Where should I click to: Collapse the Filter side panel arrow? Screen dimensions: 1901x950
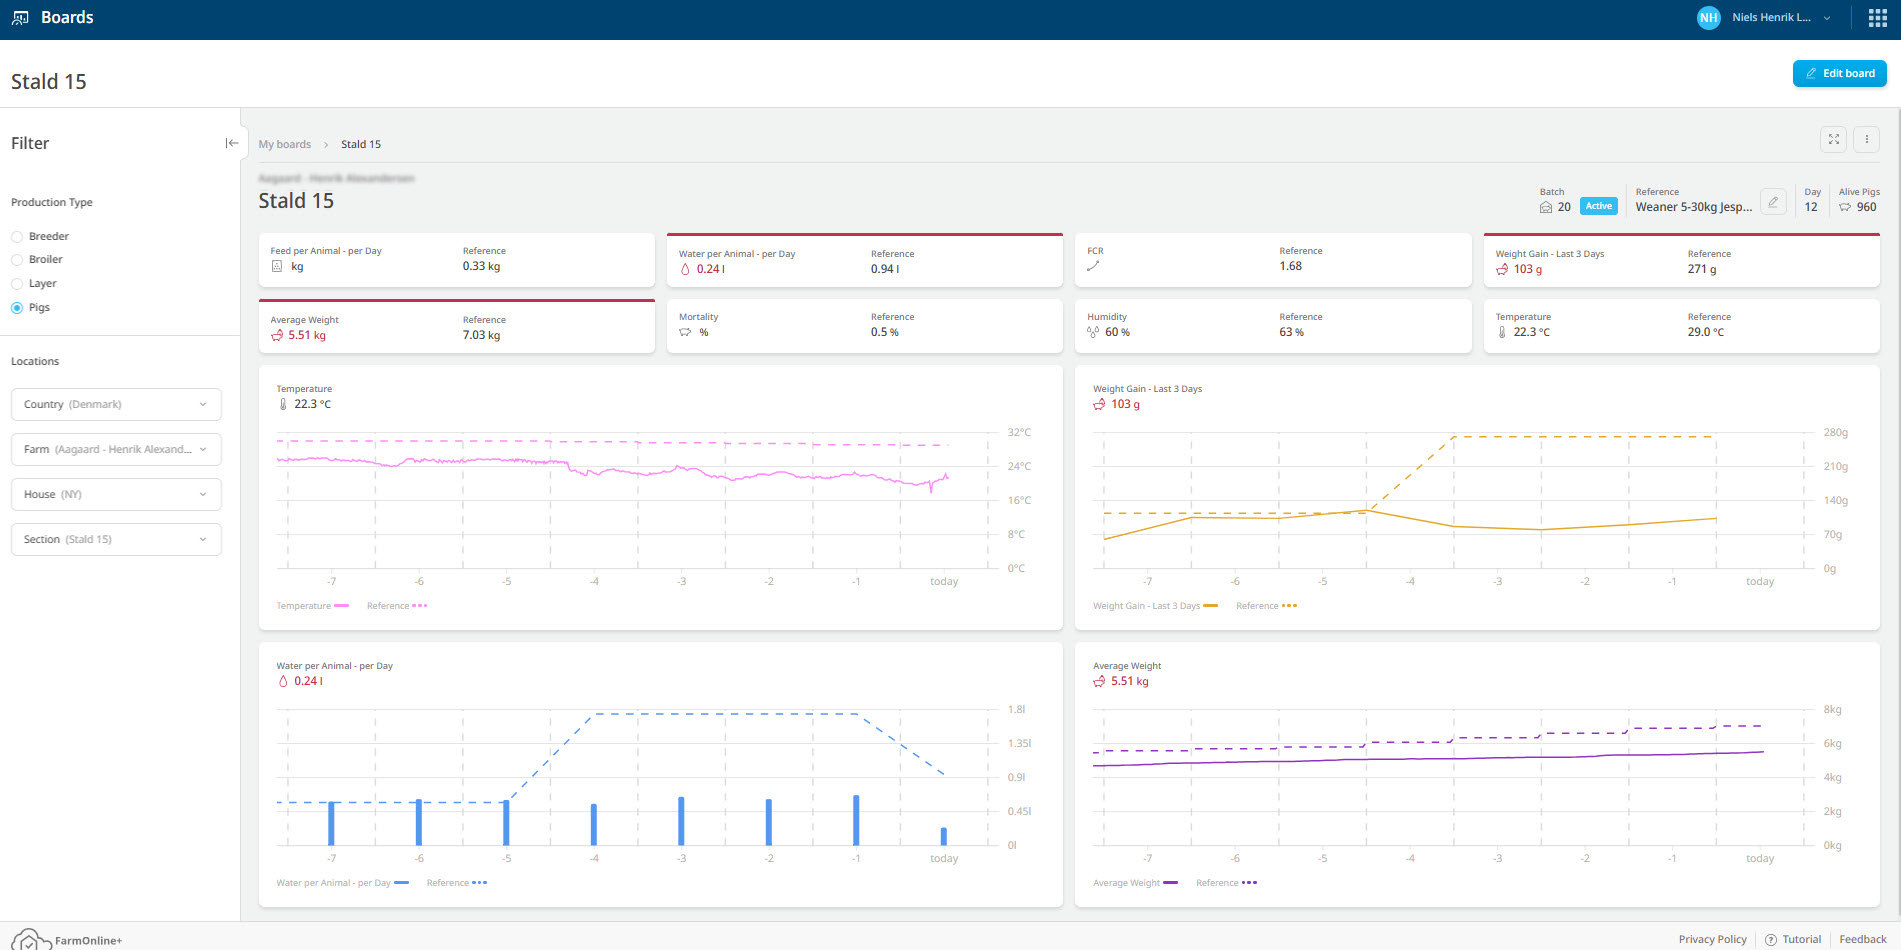tap(231, 143)
